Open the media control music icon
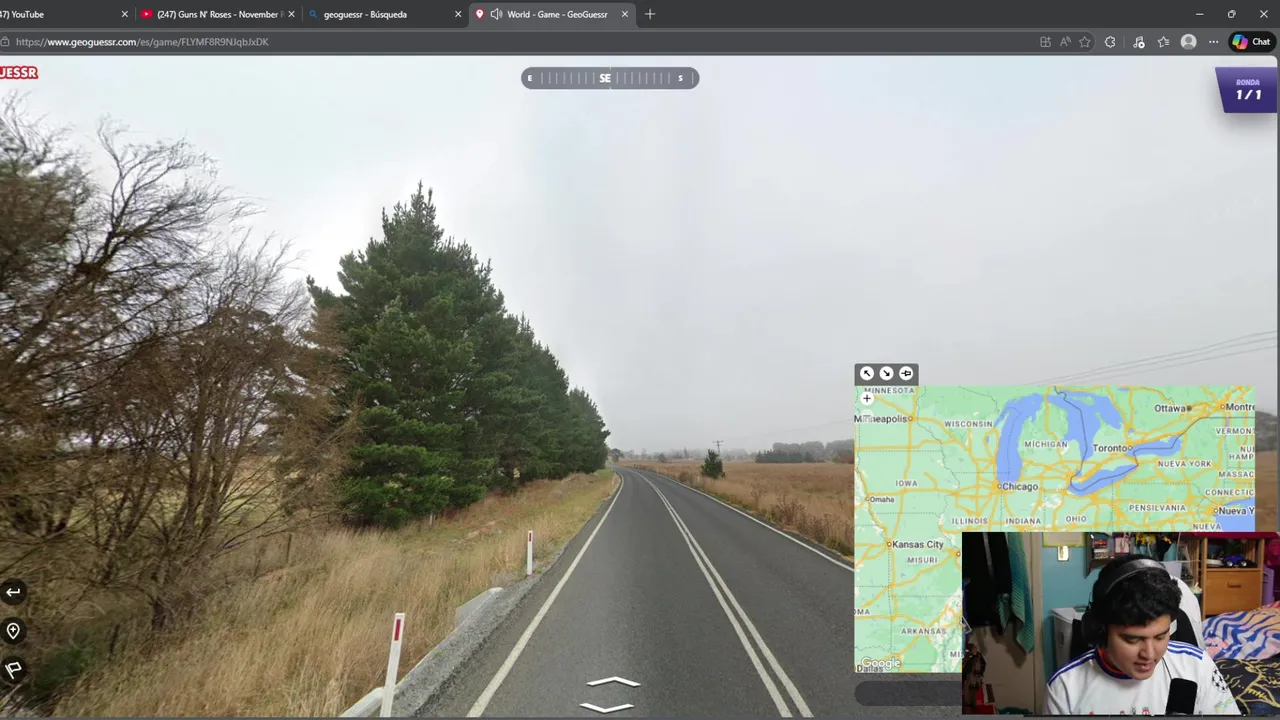1280x720 pixels. tap(1138, 42)
